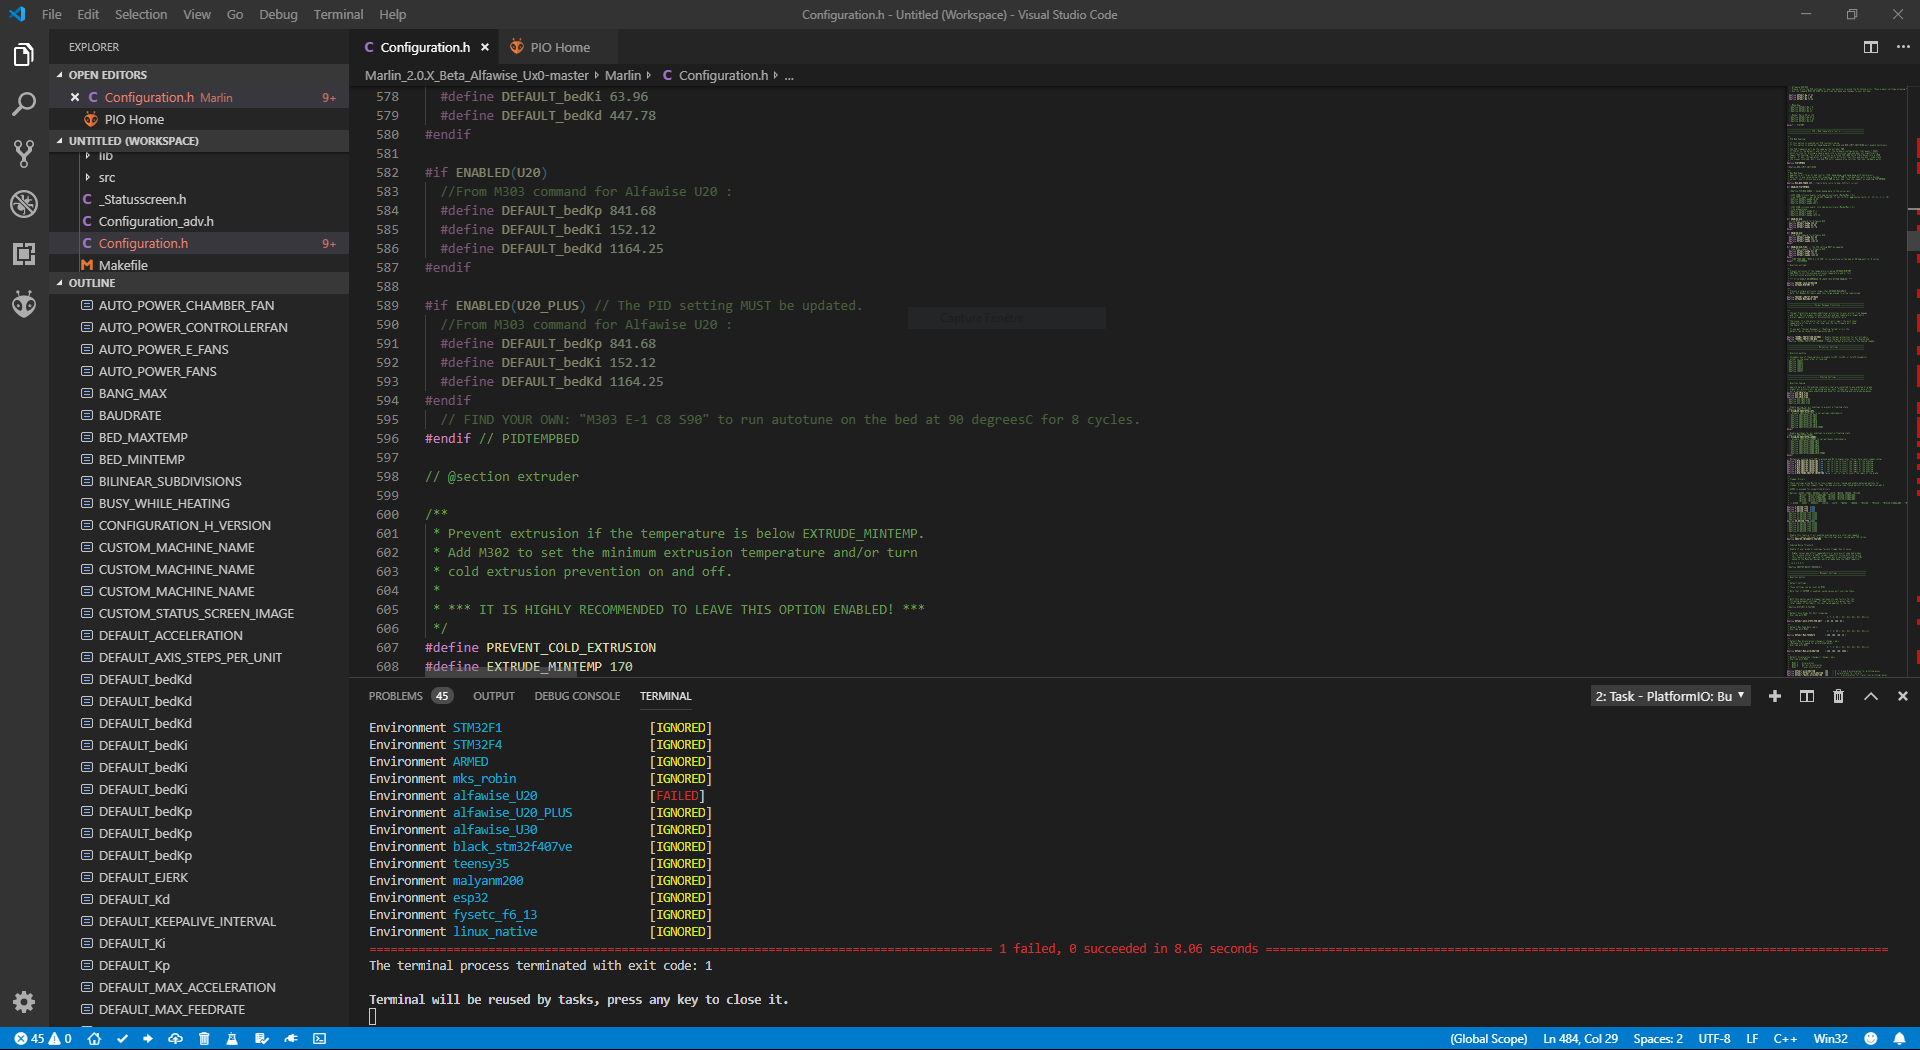Viewport: 1920px width, 1050px height.
Task: Kill the terminal with trash icon
Action: (1838, 696)
